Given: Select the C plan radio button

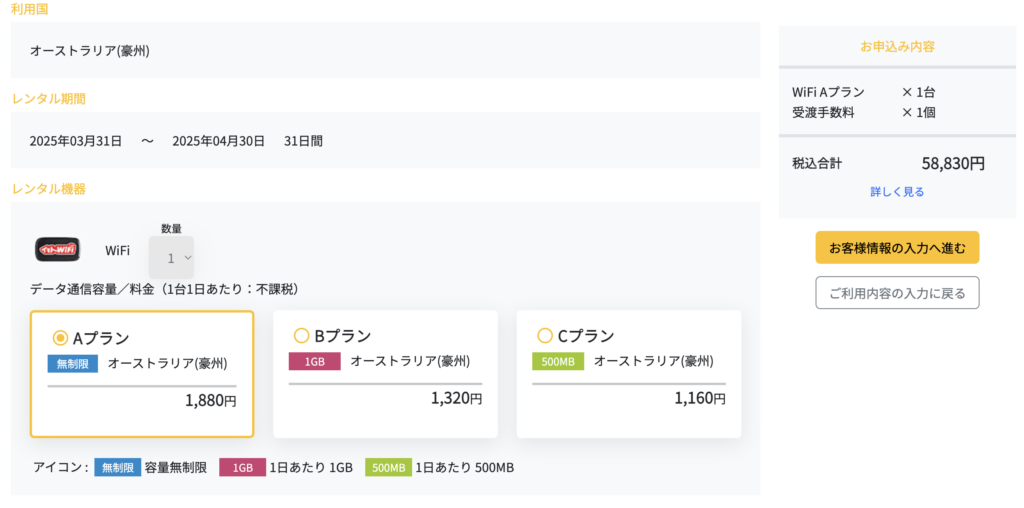Looking at the screenshot, I should coord(545,336).
